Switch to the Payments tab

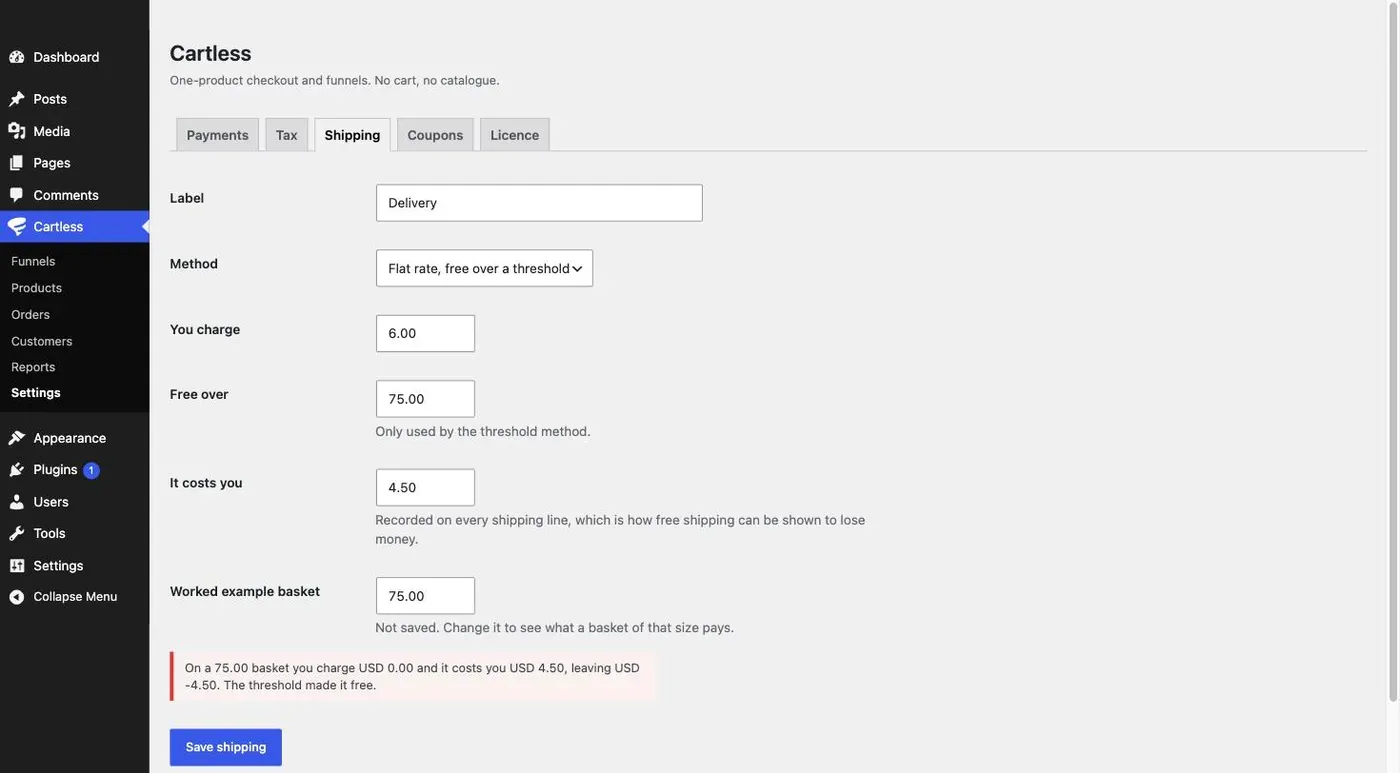[x=218, y=135]
